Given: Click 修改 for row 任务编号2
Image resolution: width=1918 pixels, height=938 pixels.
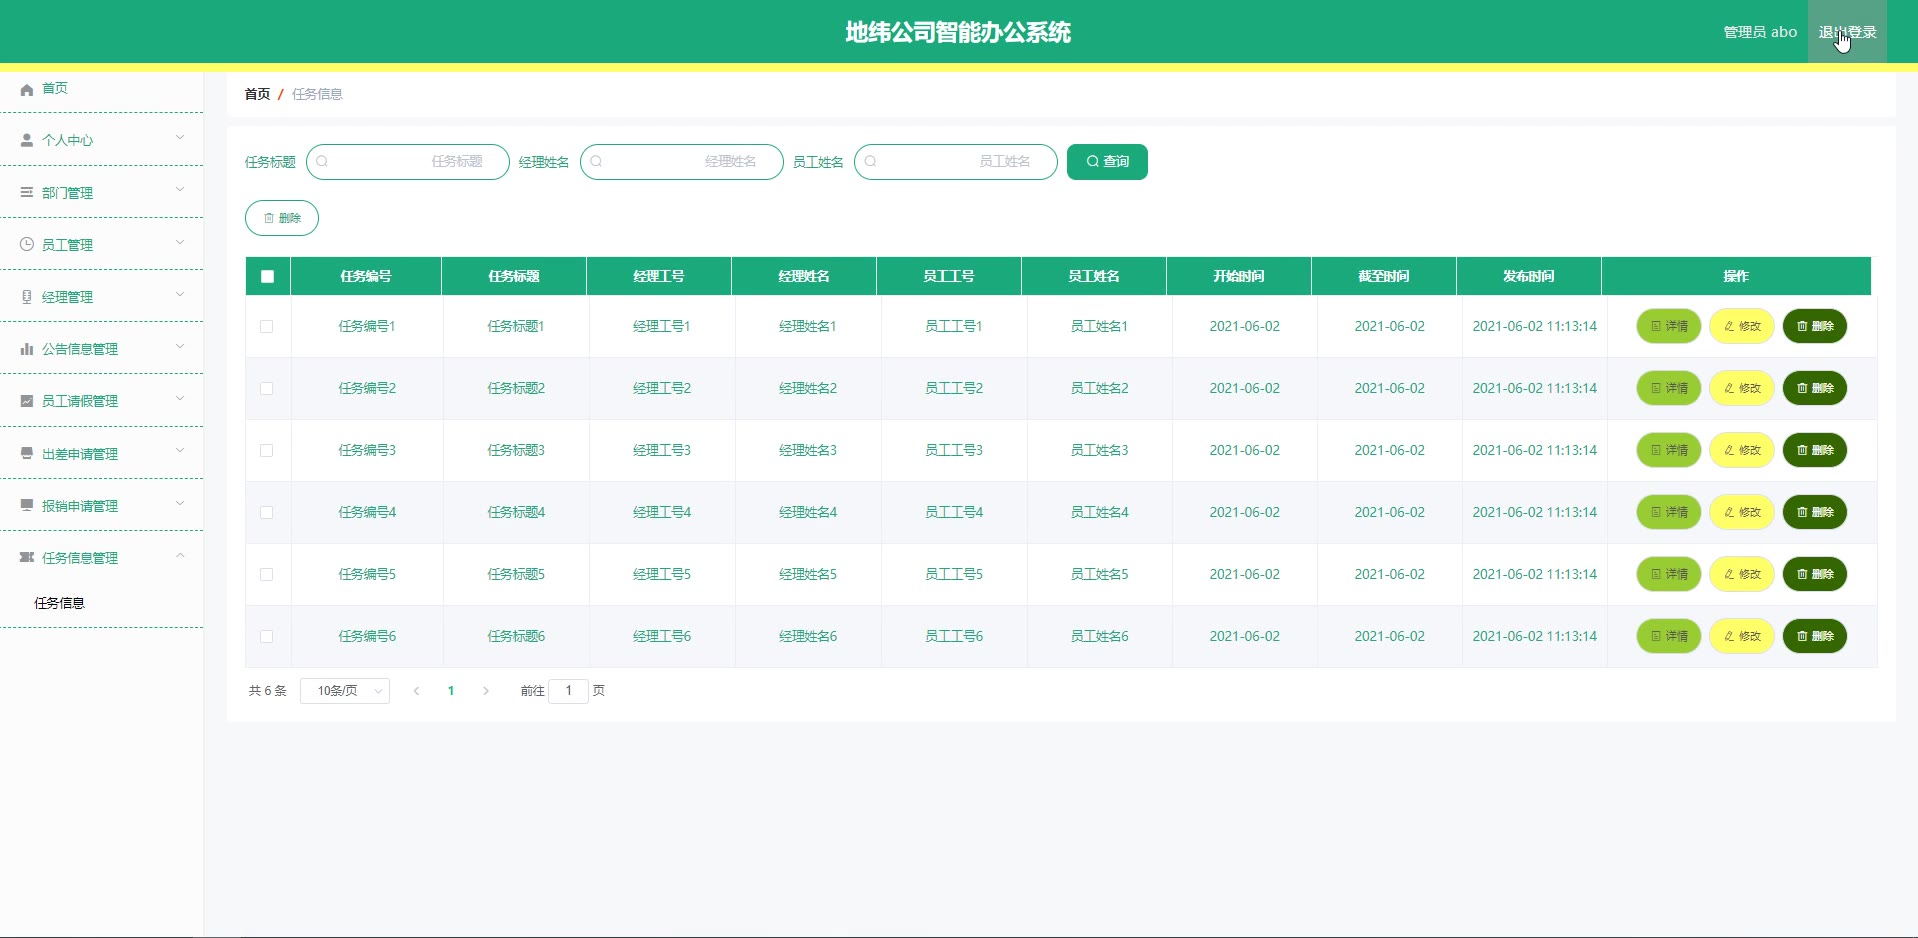Looking at the screenshot, I should 1741,388.
